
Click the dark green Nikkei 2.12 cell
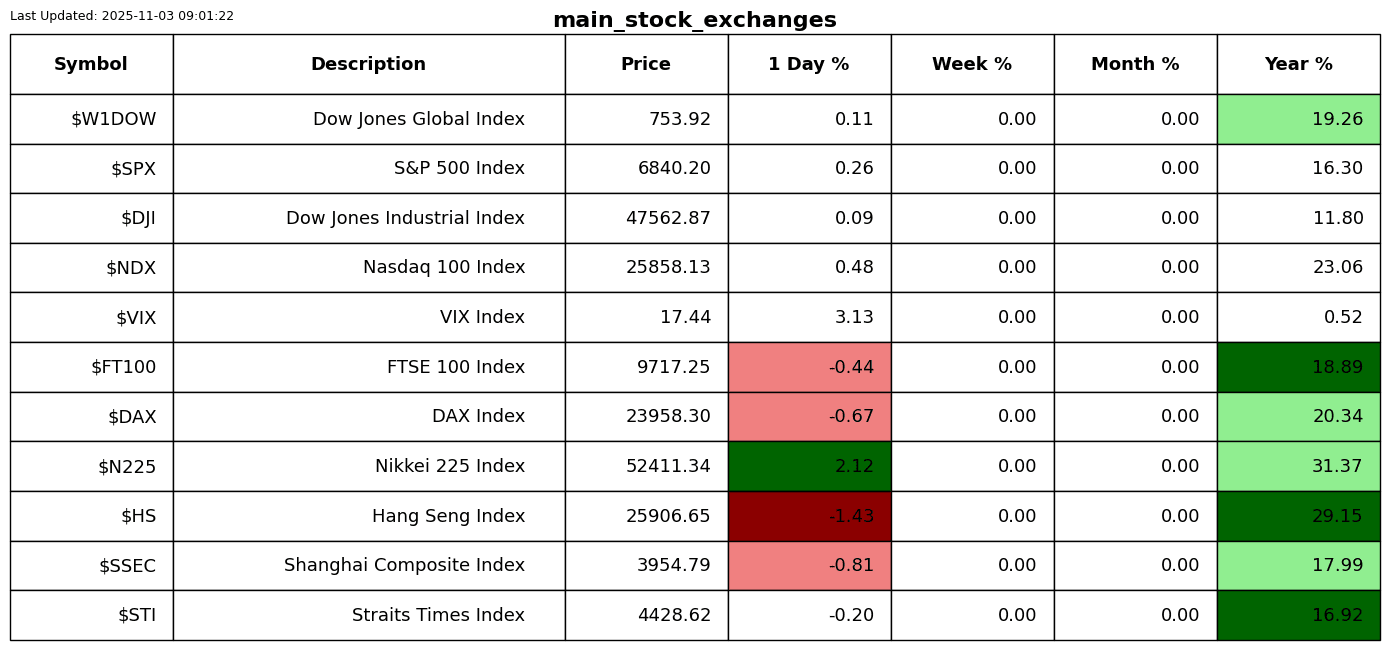click(x=809, y=467)
